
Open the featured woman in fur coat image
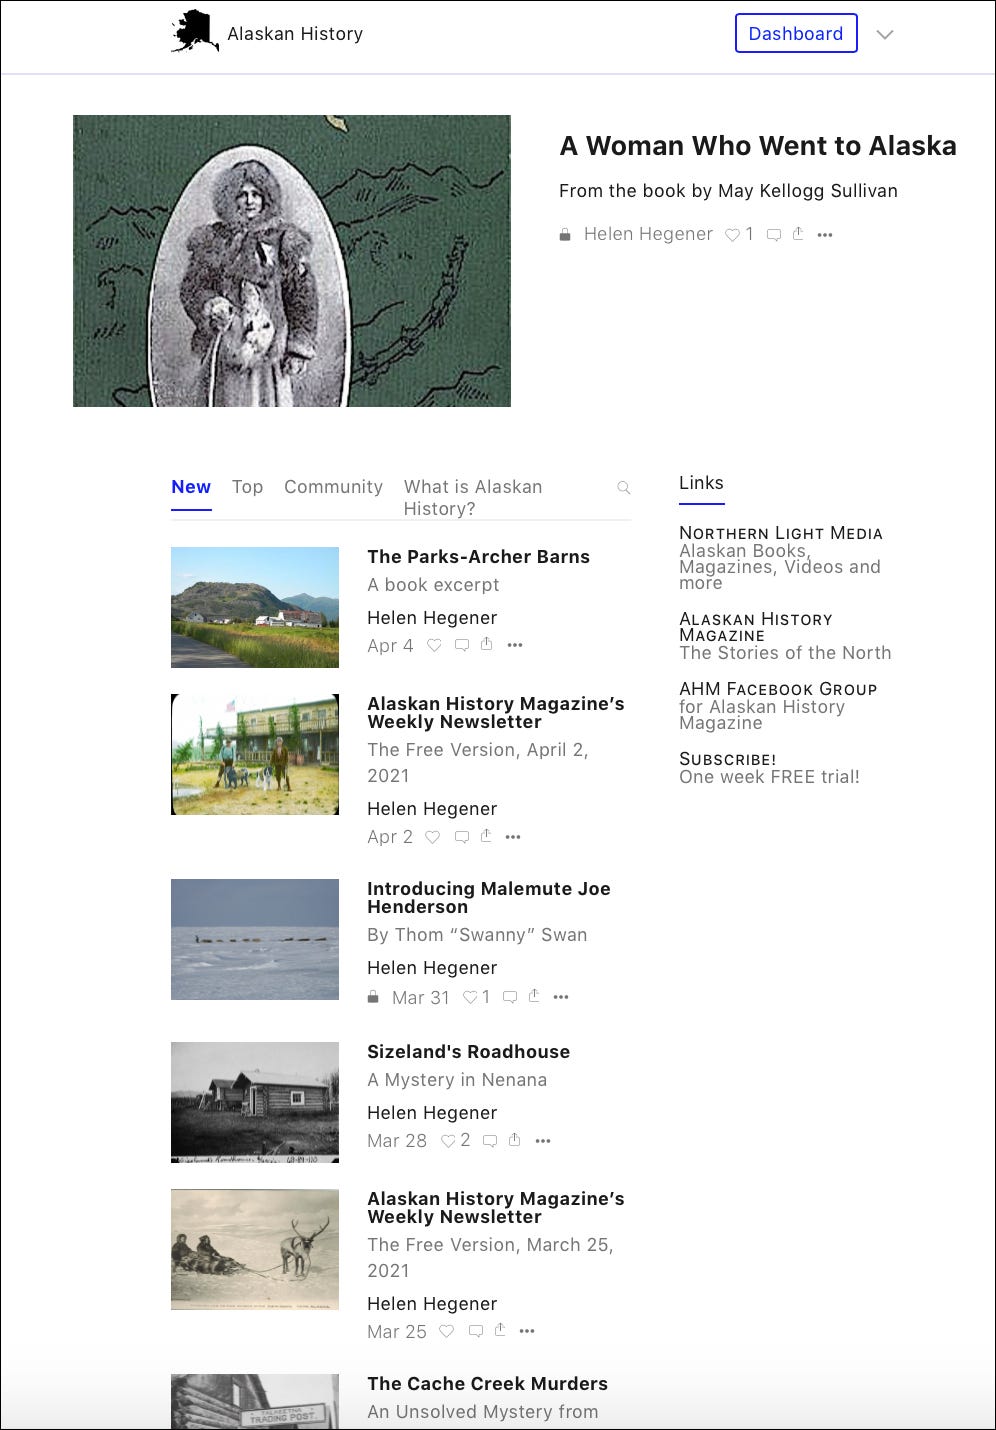point(292,261)
